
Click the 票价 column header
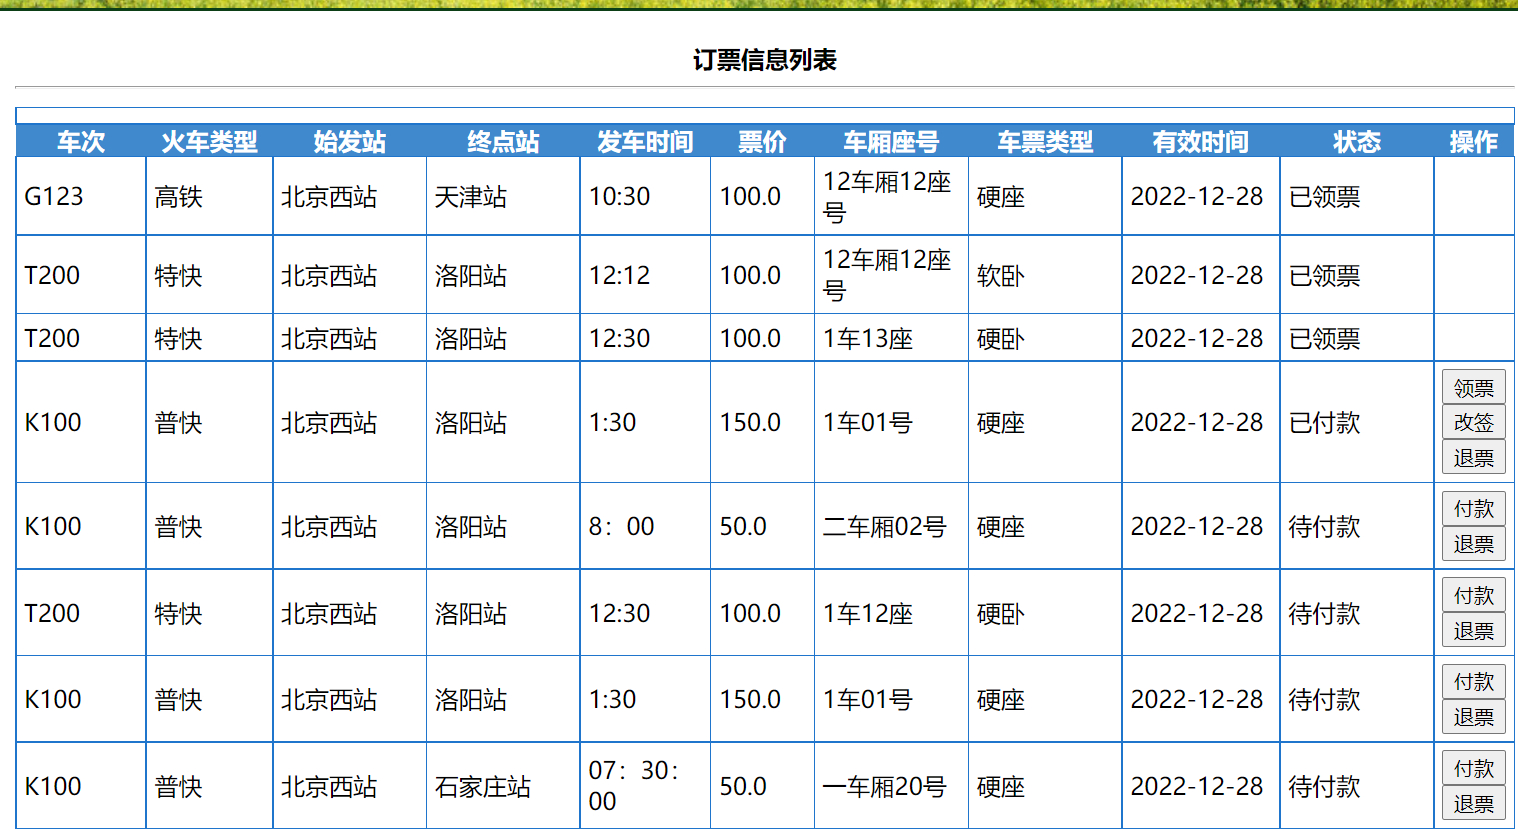tap(762, 142)
